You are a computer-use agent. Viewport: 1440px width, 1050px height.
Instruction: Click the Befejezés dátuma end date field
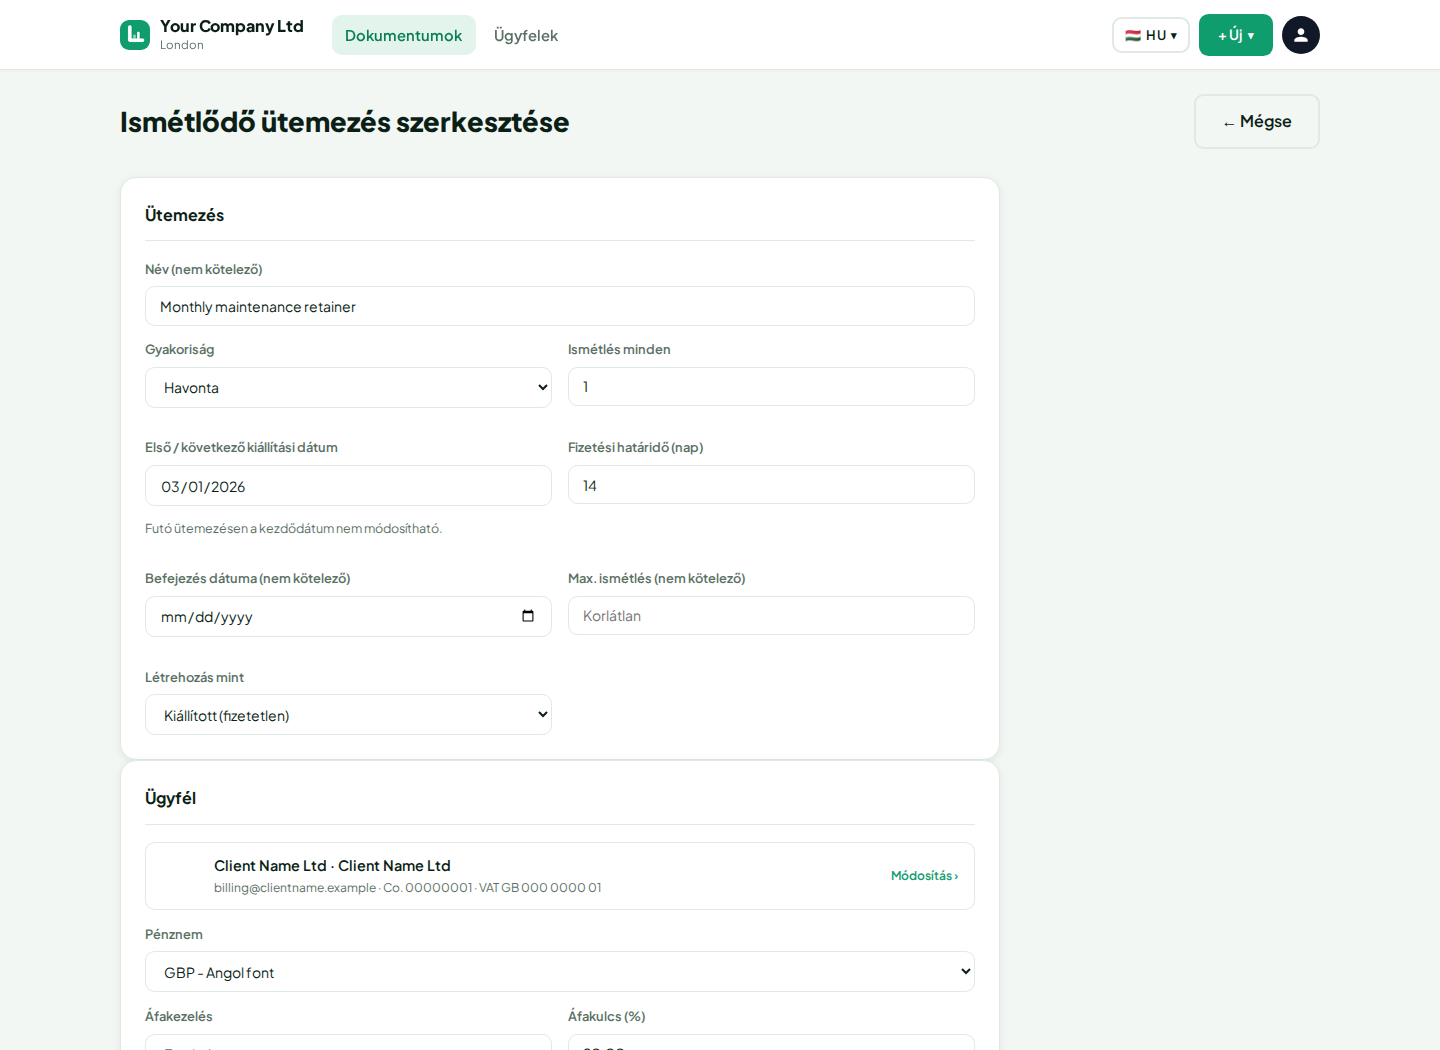348,616
